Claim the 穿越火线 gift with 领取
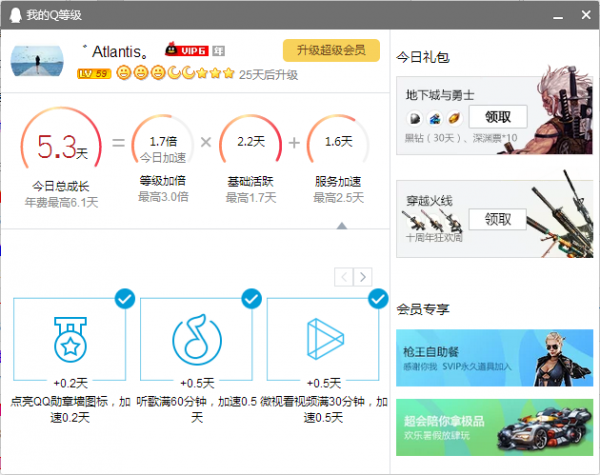 [498, 219]
